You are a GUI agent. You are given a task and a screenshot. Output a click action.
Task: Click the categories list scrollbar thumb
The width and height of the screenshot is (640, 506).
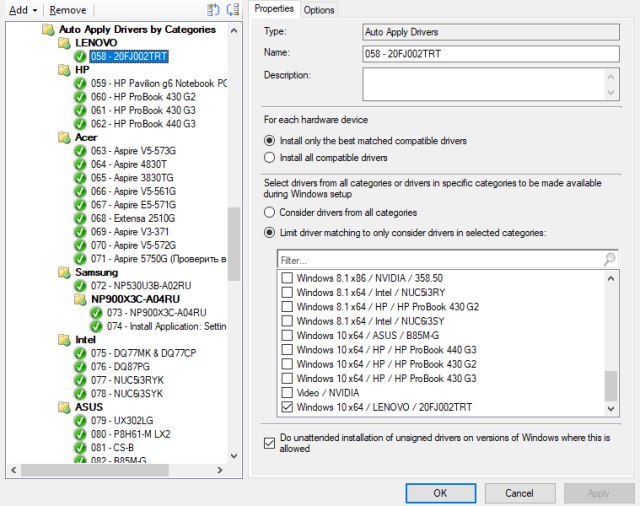(611, 386)
